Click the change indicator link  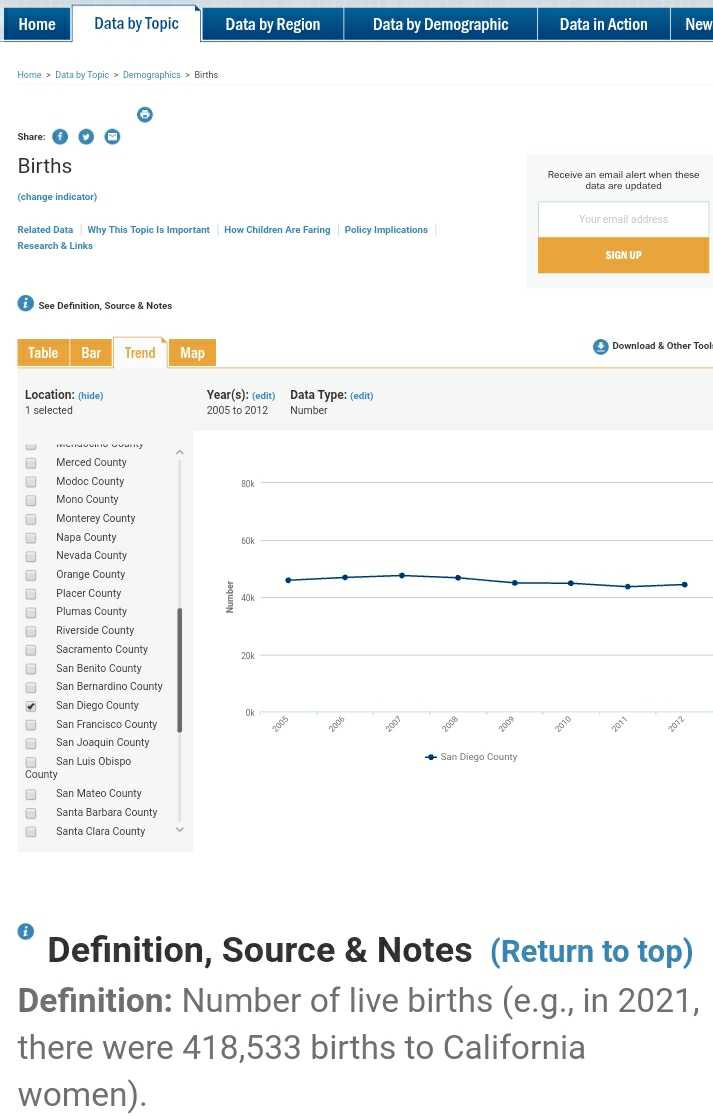click(x=57, y=197)
